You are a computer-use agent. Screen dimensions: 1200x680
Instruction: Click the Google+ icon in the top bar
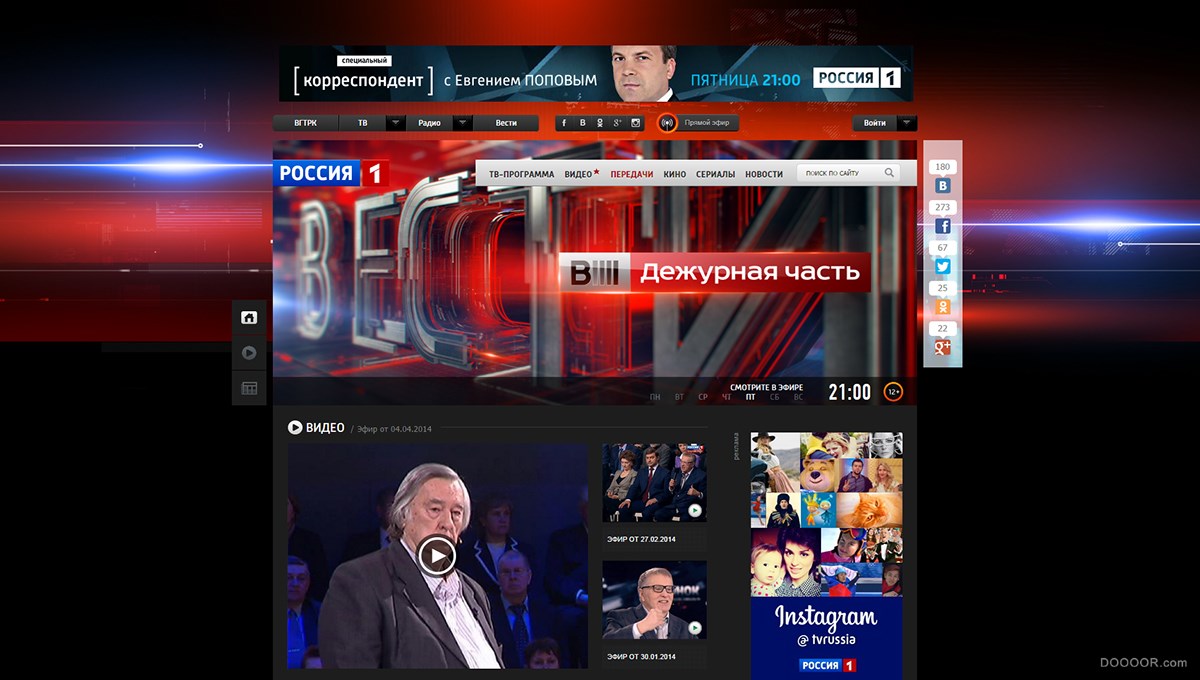pos(617,123)
